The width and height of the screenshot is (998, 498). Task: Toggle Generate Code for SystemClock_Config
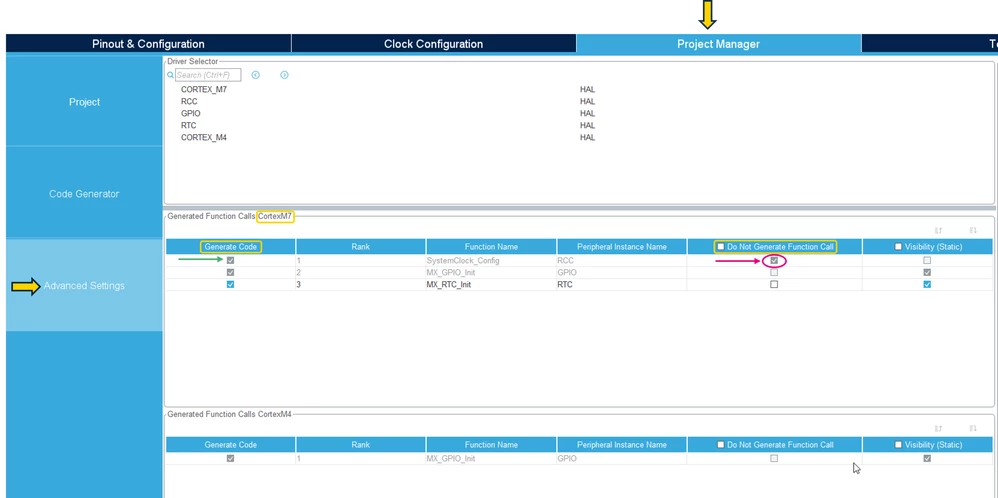coord(230,260)
